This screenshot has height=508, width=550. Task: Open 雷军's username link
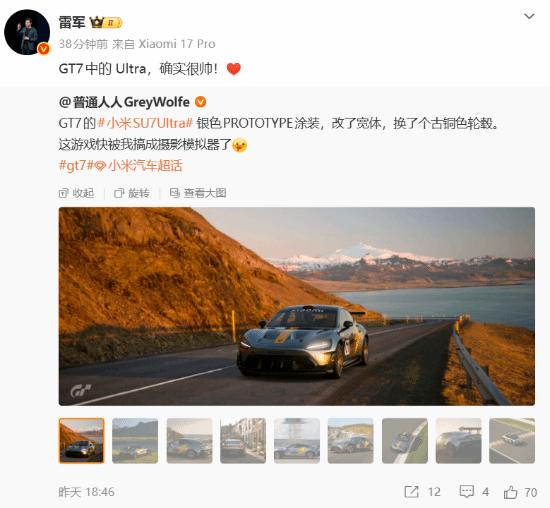(x=72, y=22)
